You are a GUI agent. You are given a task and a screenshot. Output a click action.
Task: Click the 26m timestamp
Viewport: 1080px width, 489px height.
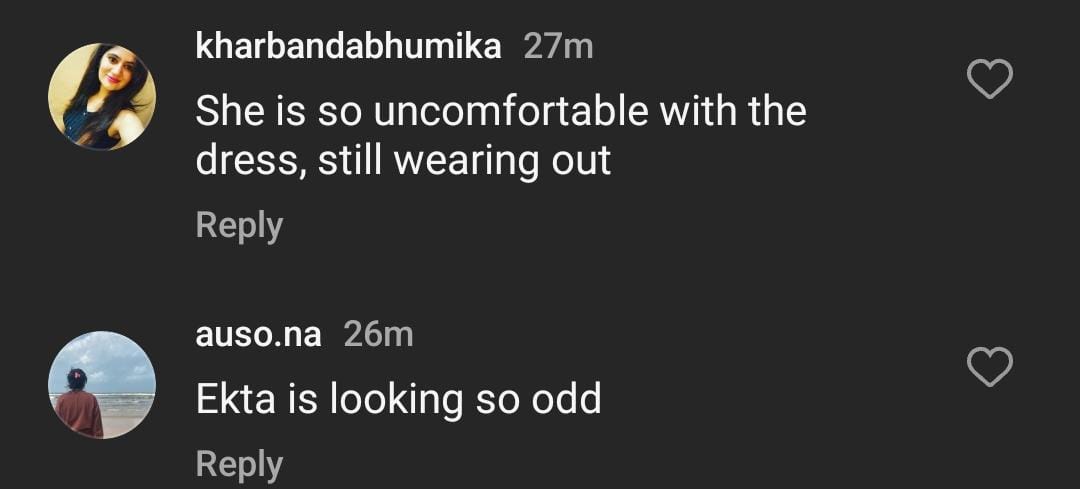point(378,334)
